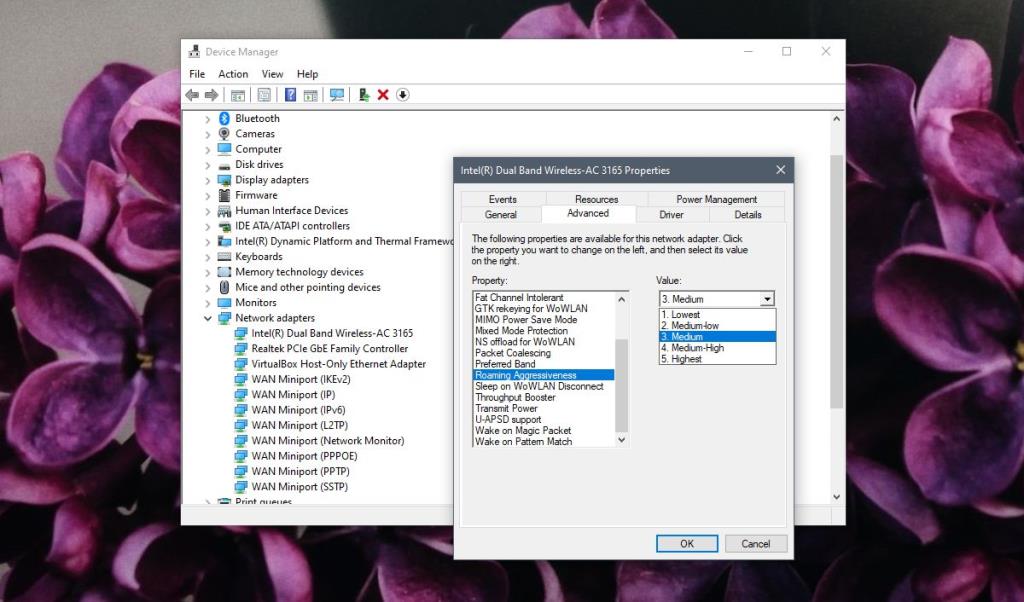
Task: Open the Value dropdown arrow
Action: (767, 298)
